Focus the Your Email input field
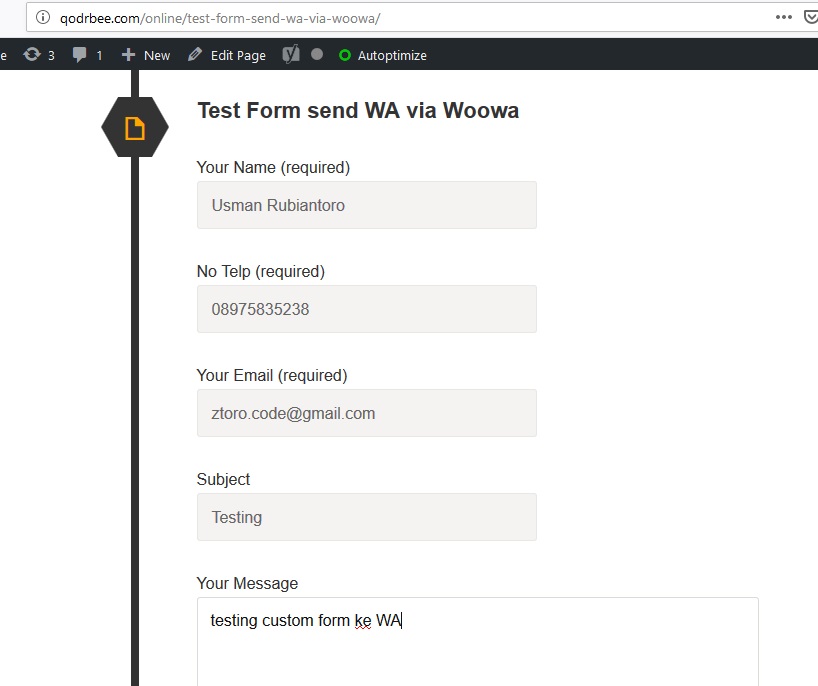 367,413
